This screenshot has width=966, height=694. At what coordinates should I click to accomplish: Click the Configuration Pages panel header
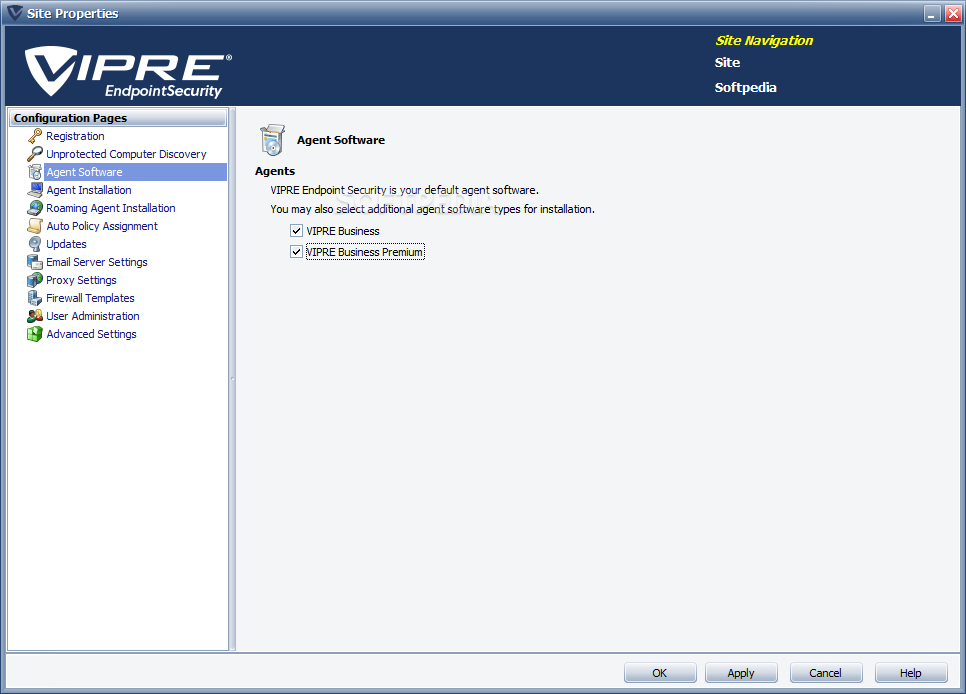[118, 118]
